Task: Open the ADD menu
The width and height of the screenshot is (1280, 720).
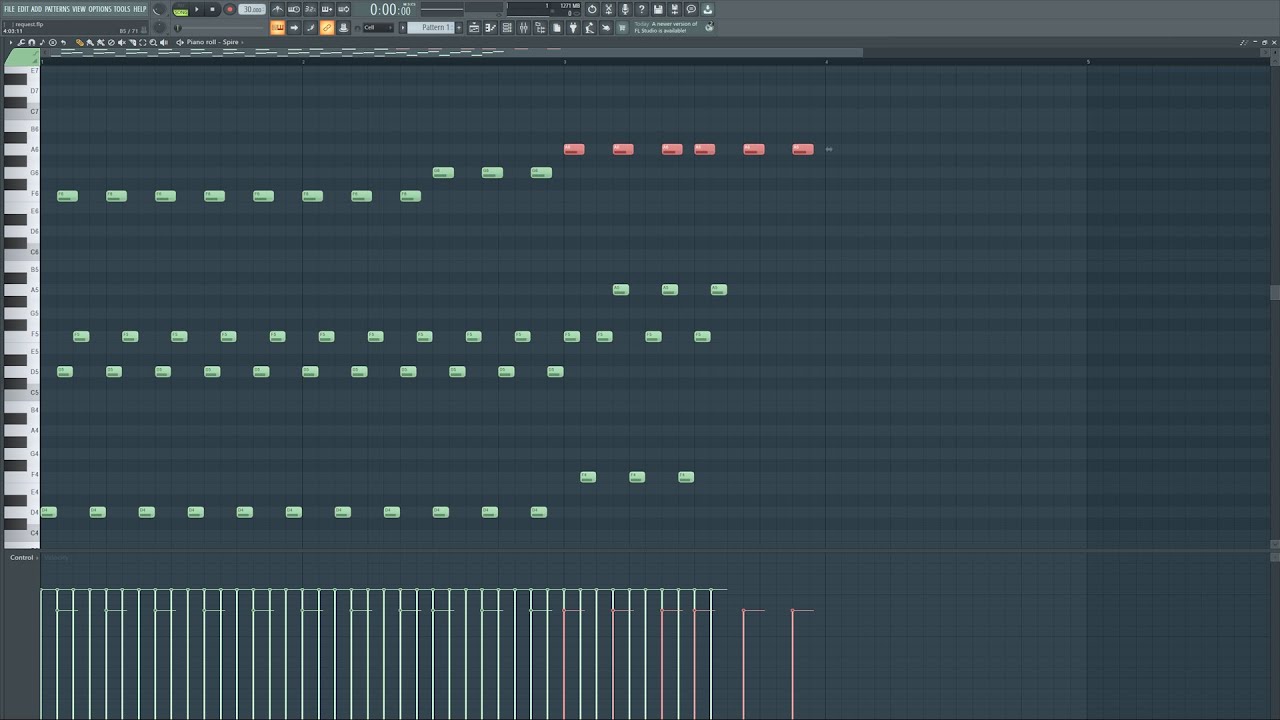Action: [x=36, y=9]
